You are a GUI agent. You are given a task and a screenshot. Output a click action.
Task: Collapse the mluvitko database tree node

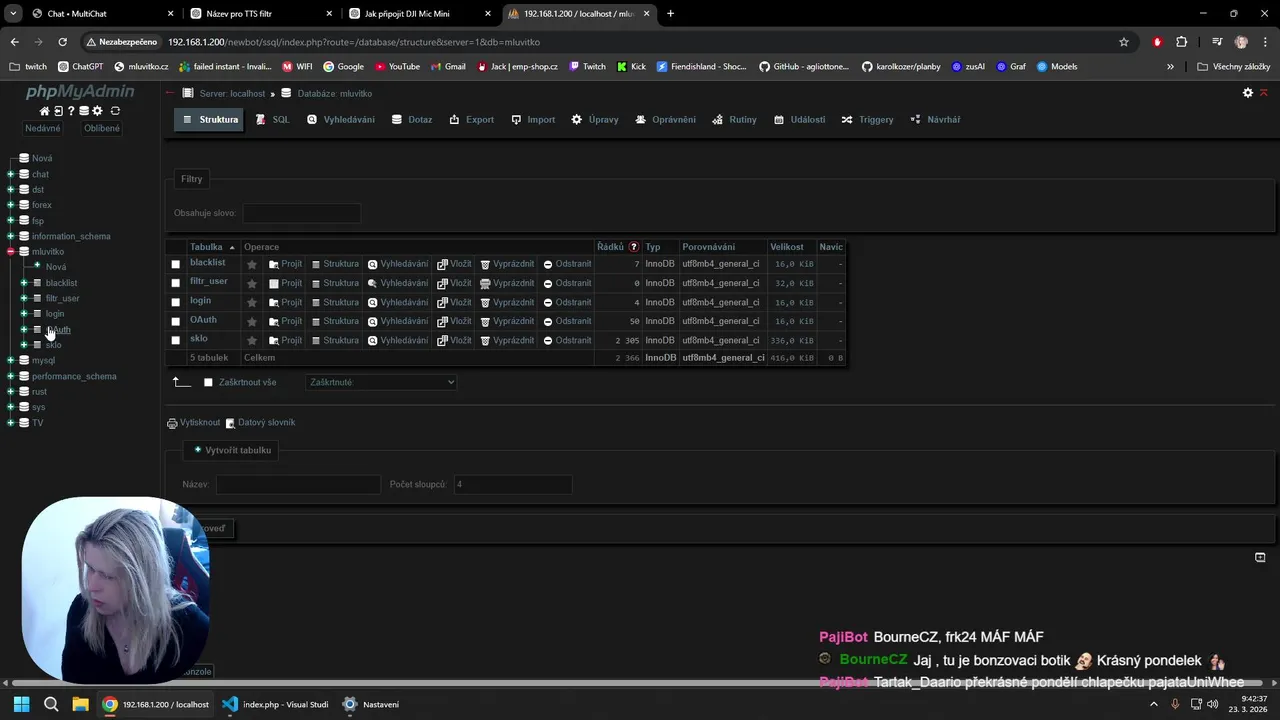[x=10, y=252]
